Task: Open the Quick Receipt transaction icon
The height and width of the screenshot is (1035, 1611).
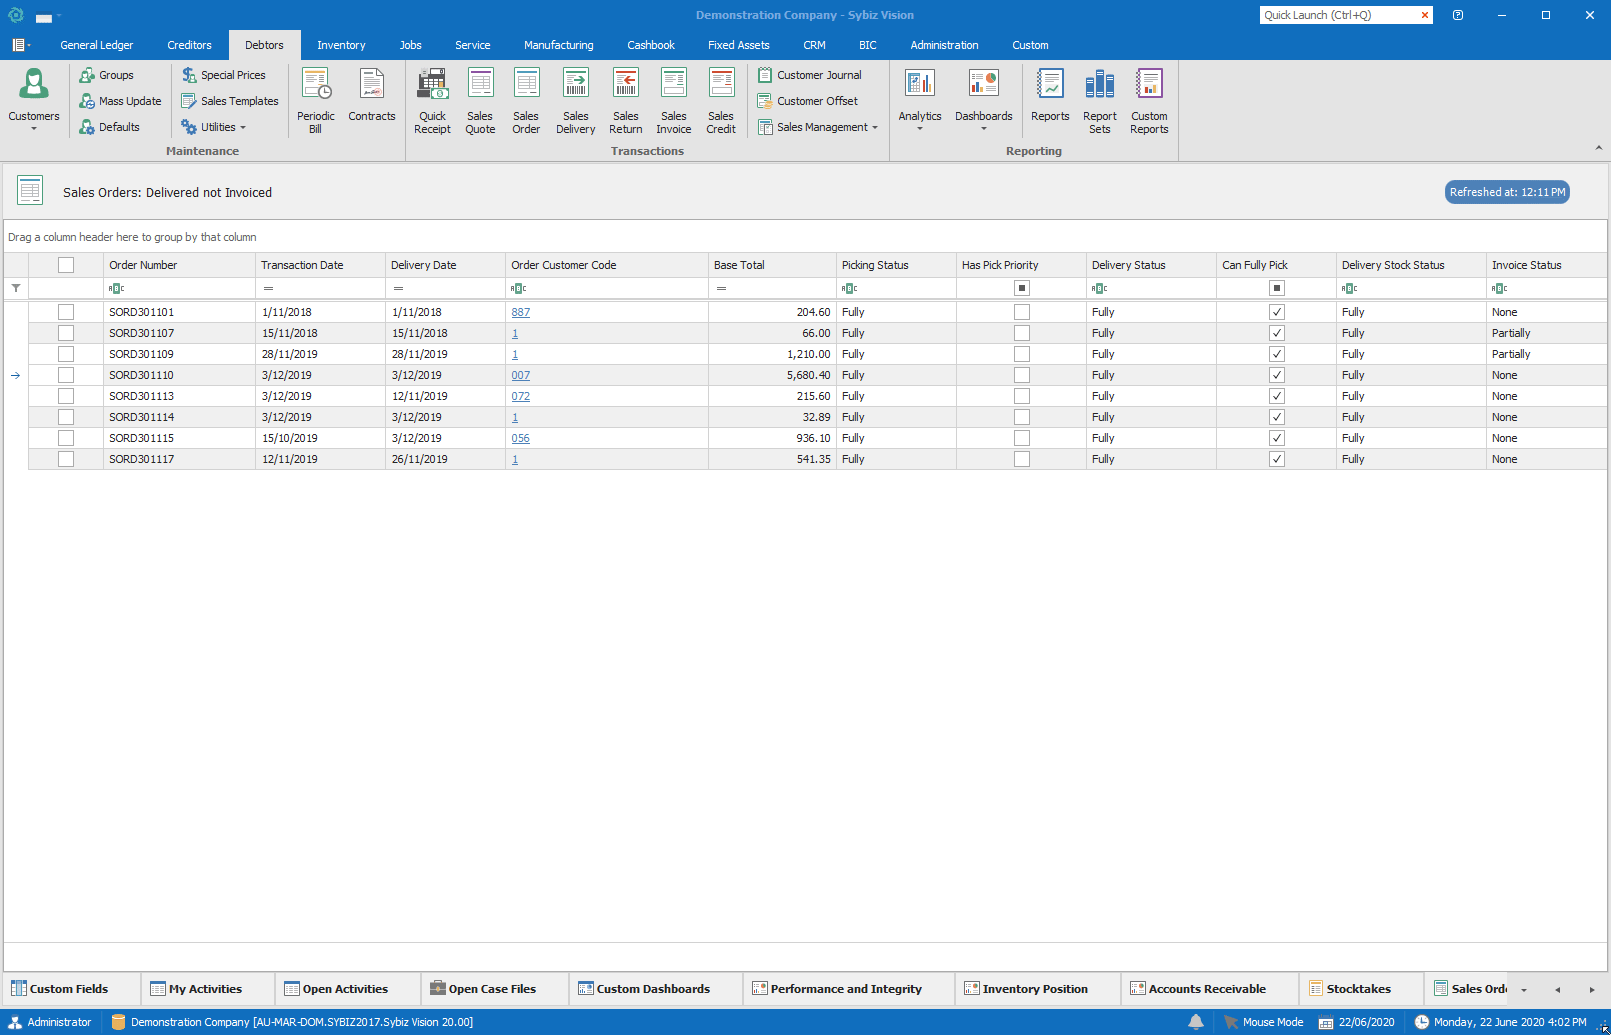Action: [432, 100]
